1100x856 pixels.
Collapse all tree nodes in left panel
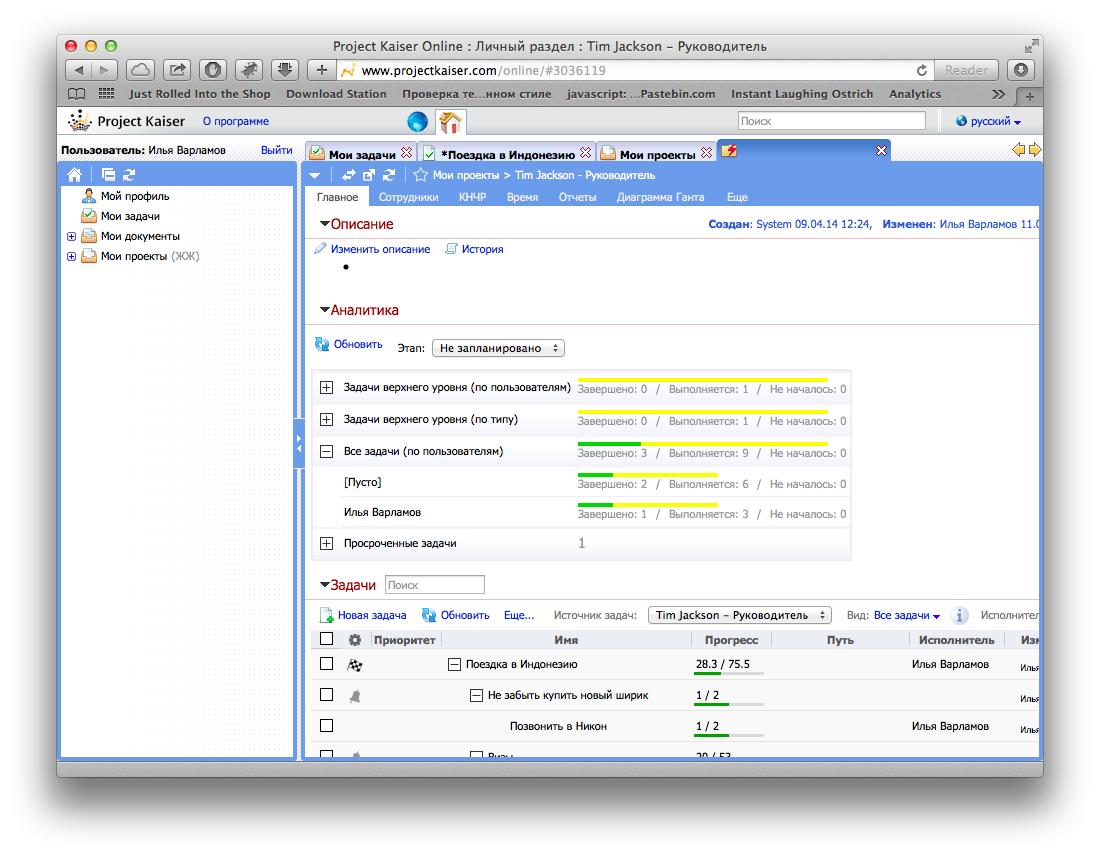pos(108,175)
